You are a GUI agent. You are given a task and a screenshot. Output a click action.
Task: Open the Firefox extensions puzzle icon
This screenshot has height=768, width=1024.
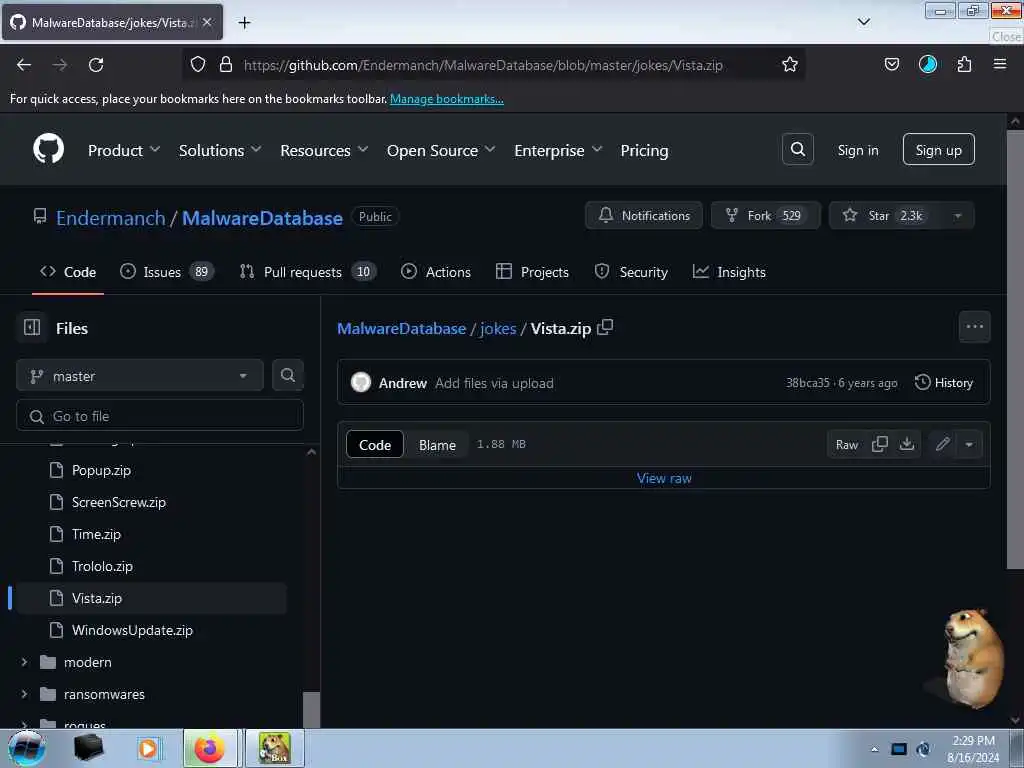964,65
